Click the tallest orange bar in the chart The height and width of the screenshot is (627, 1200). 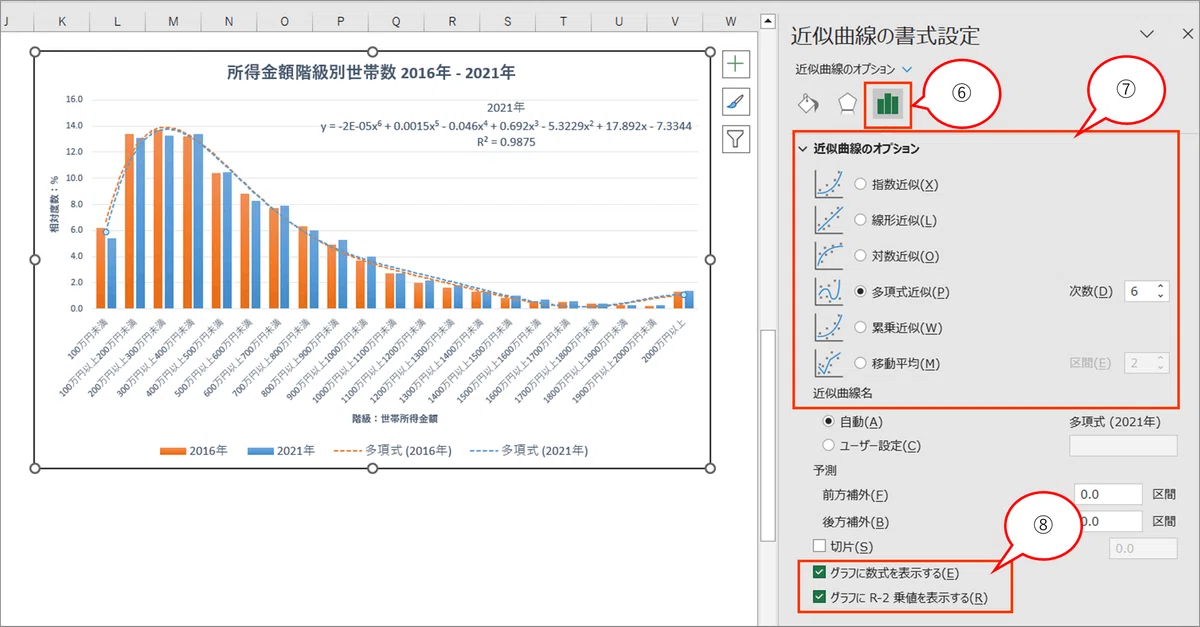tap(158, 219)
